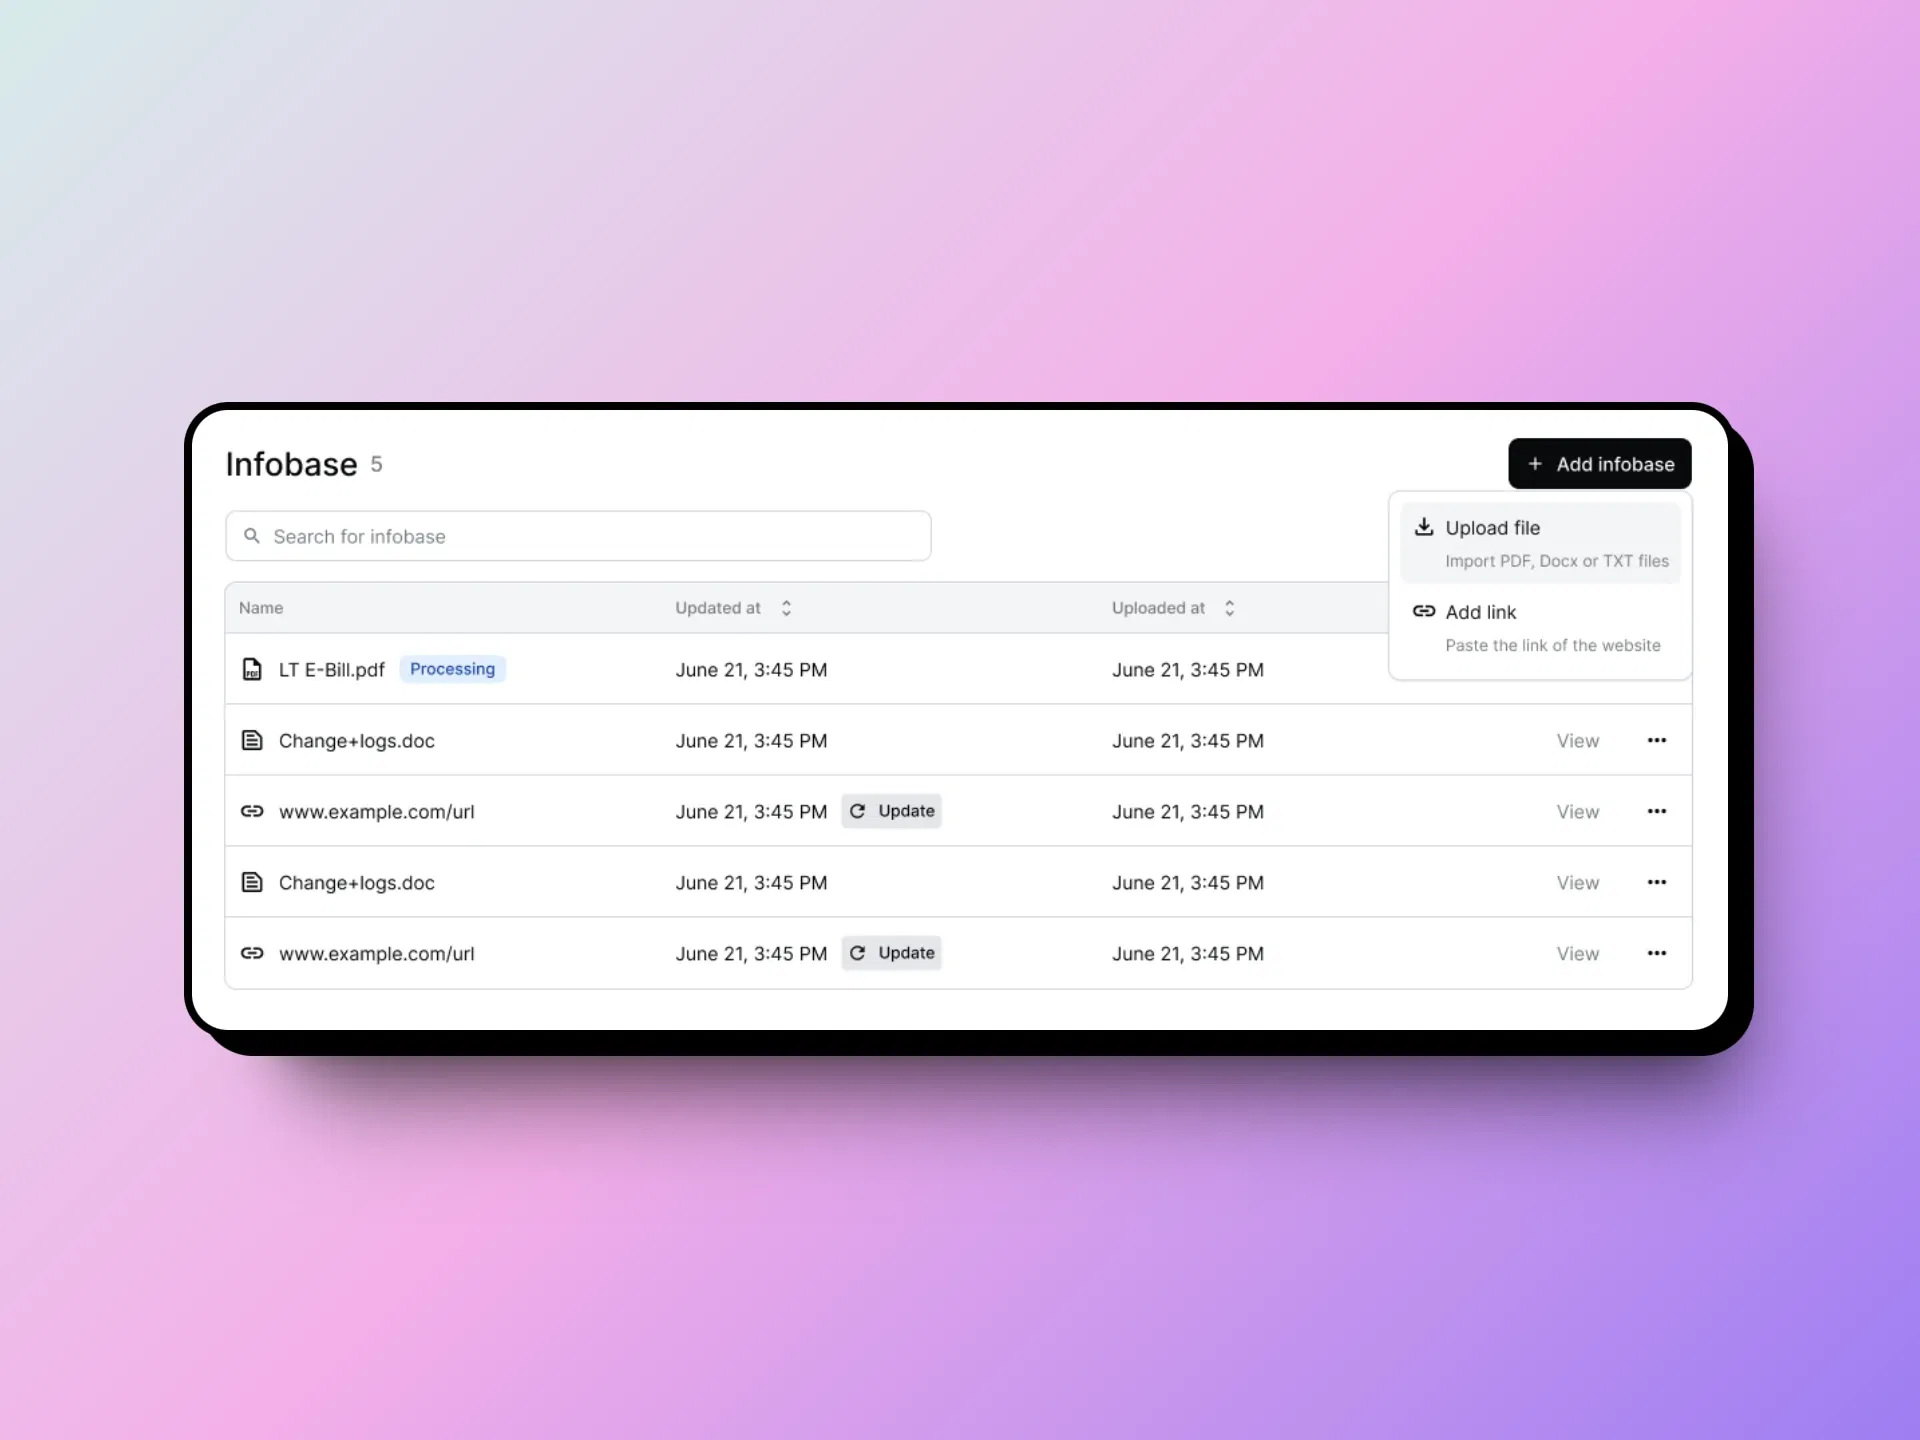The image size is (1920, 1440).
Task: Click Uploaded date in first Change+logs.doc row
Action: [1188, 741]
